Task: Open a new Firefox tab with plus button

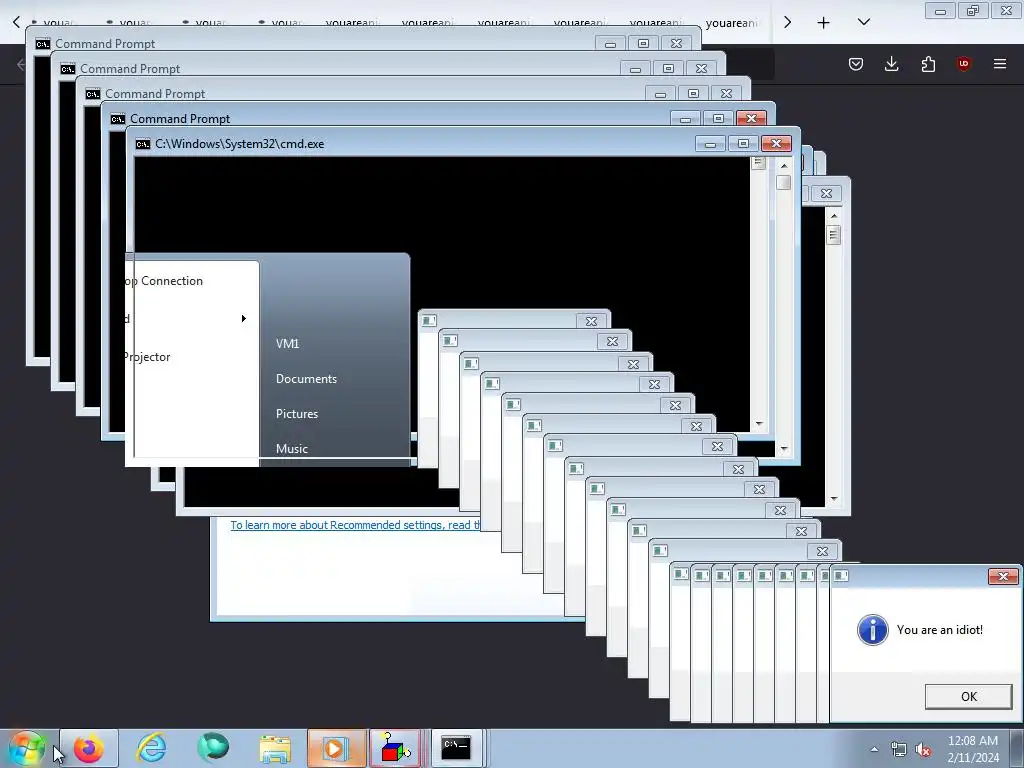Action: (x=824, y=23)
